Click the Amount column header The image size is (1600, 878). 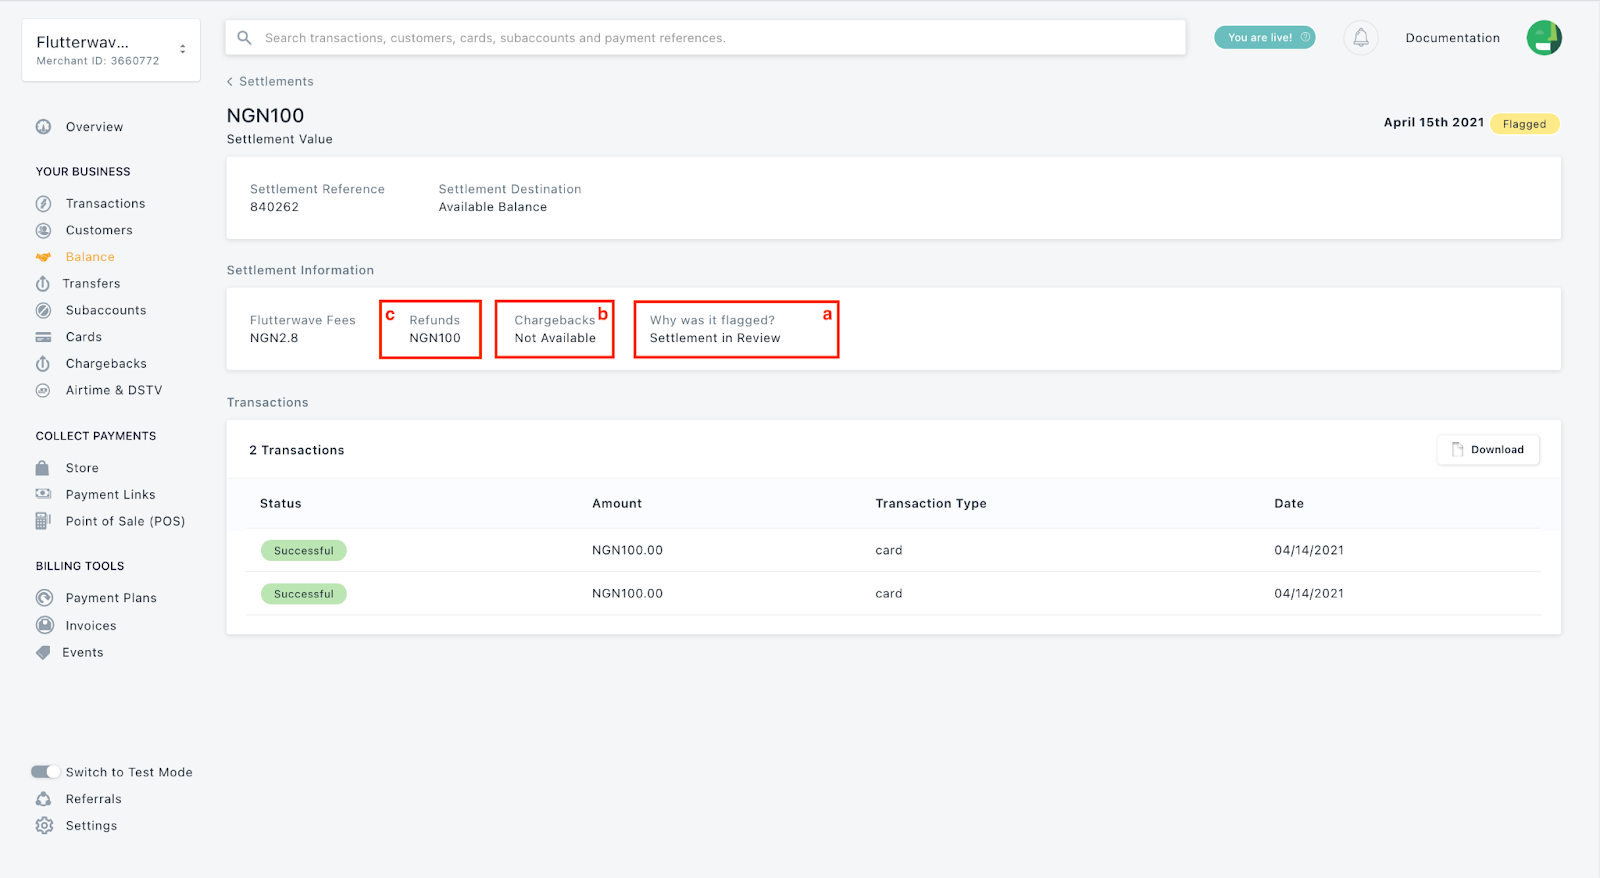point(617,504)
